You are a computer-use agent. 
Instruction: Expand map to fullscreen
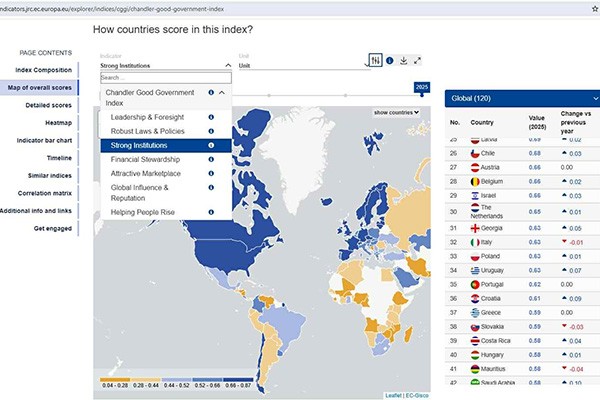coord(417,60)
